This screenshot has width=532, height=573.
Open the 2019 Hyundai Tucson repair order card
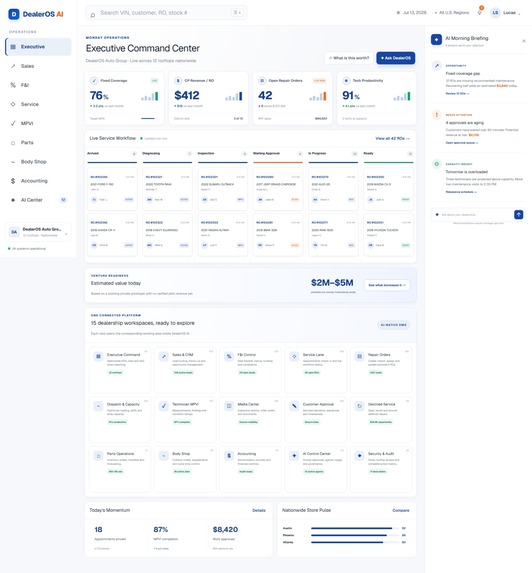pyautogui.click(x=388, y=235)
